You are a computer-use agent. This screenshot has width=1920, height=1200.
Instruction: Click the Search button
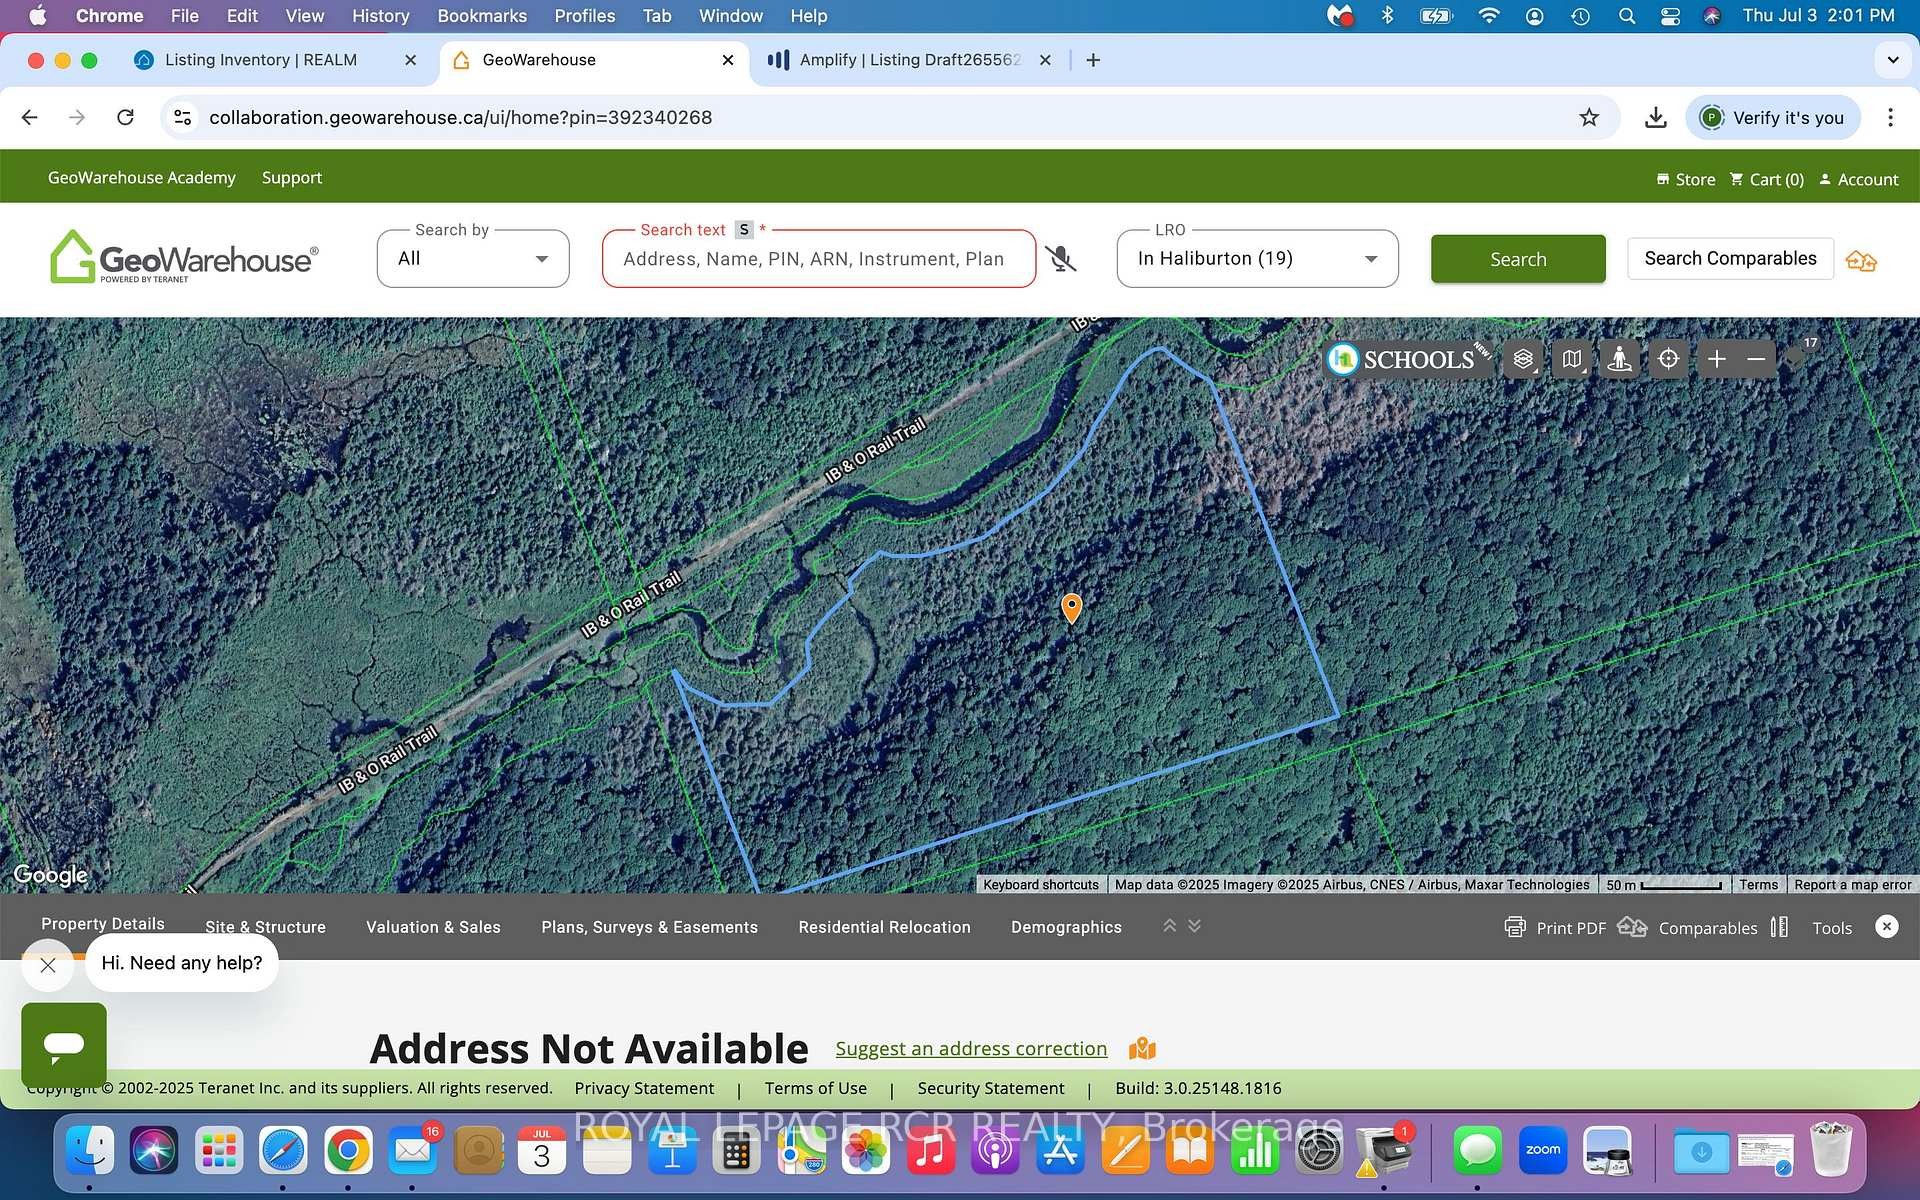(1517, 258)
